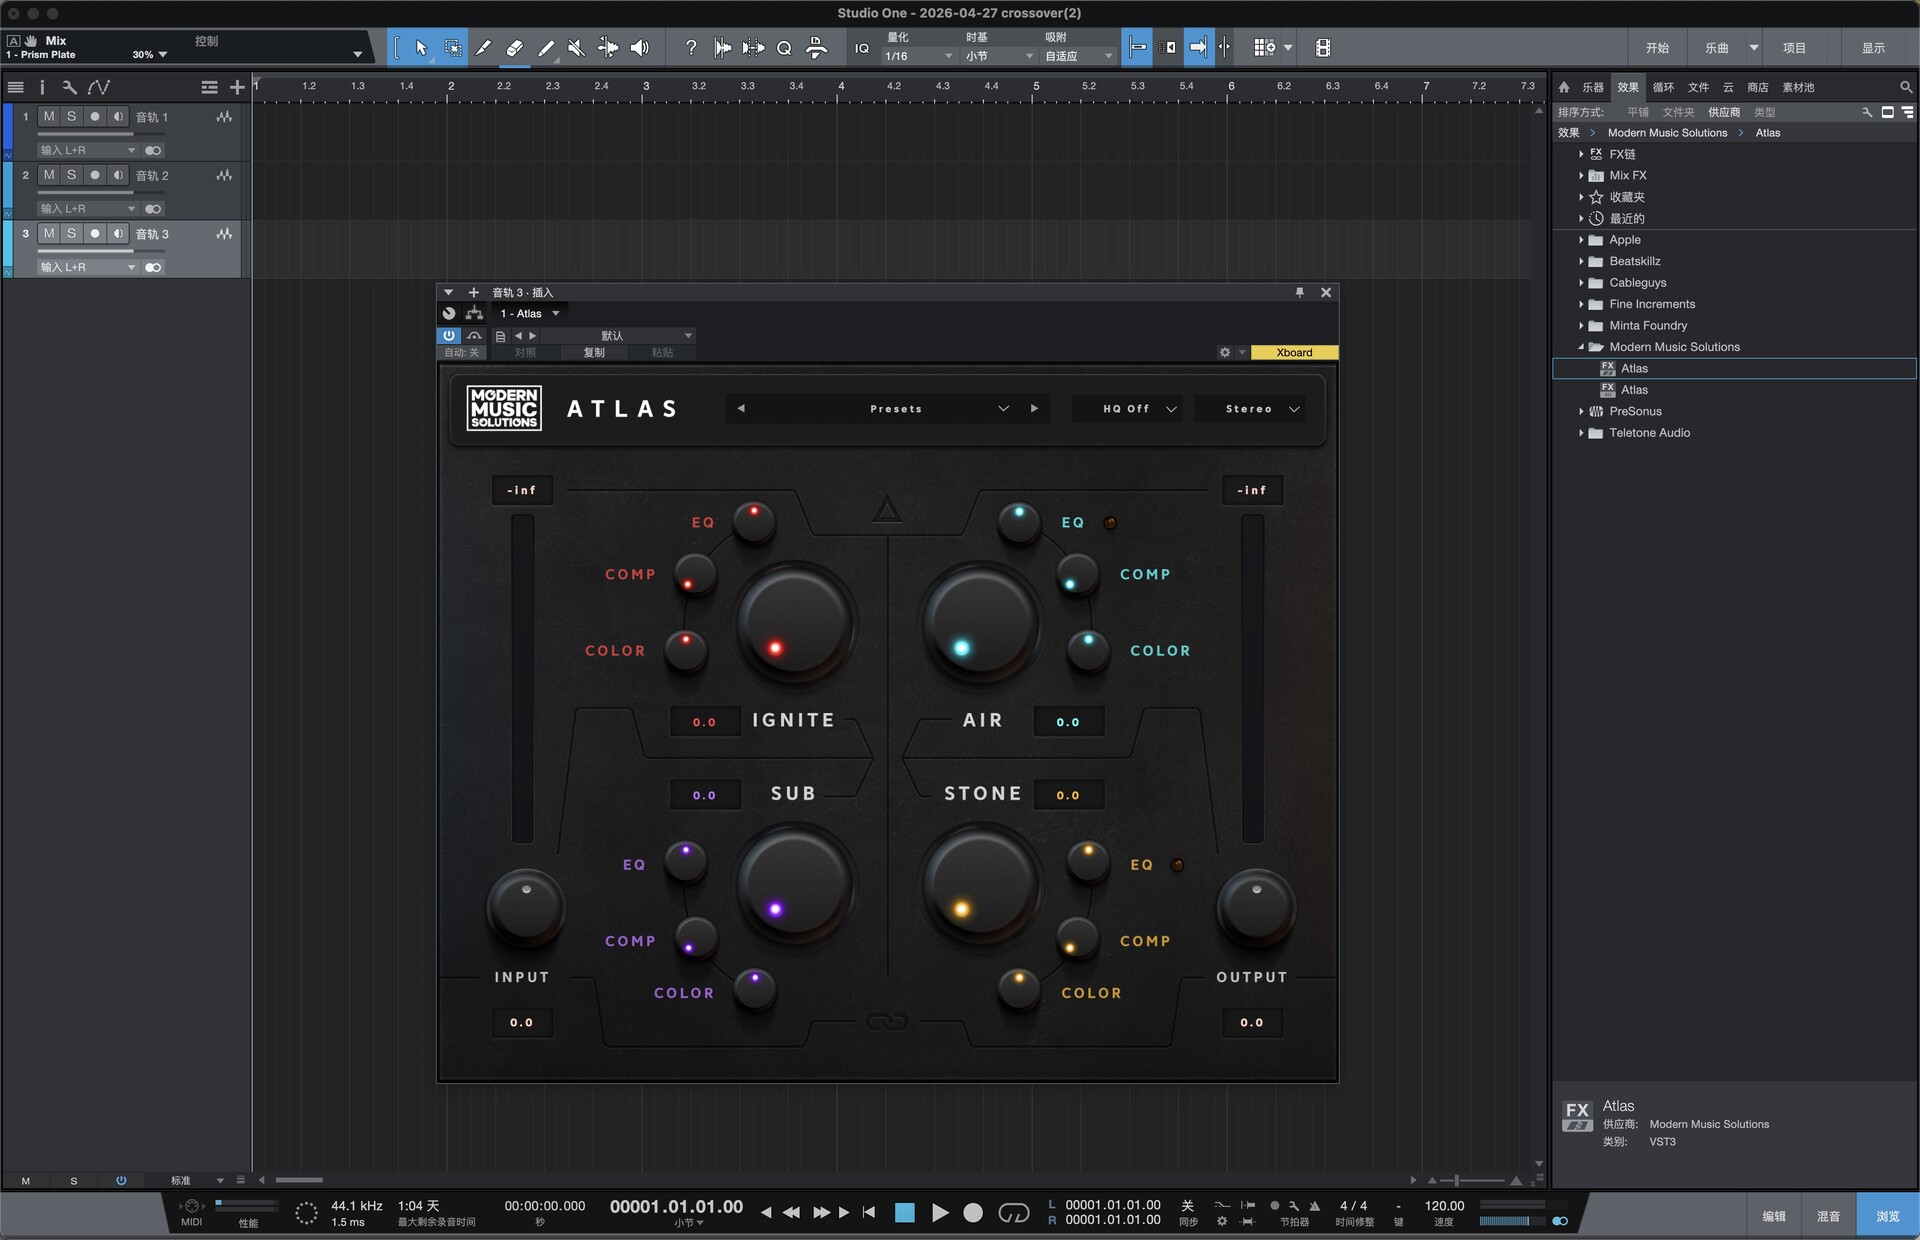Open the Stereo mode dropdown
Image resolution: width=1920 pixels, height=1240 pixels.
(x=1252, y=408)
